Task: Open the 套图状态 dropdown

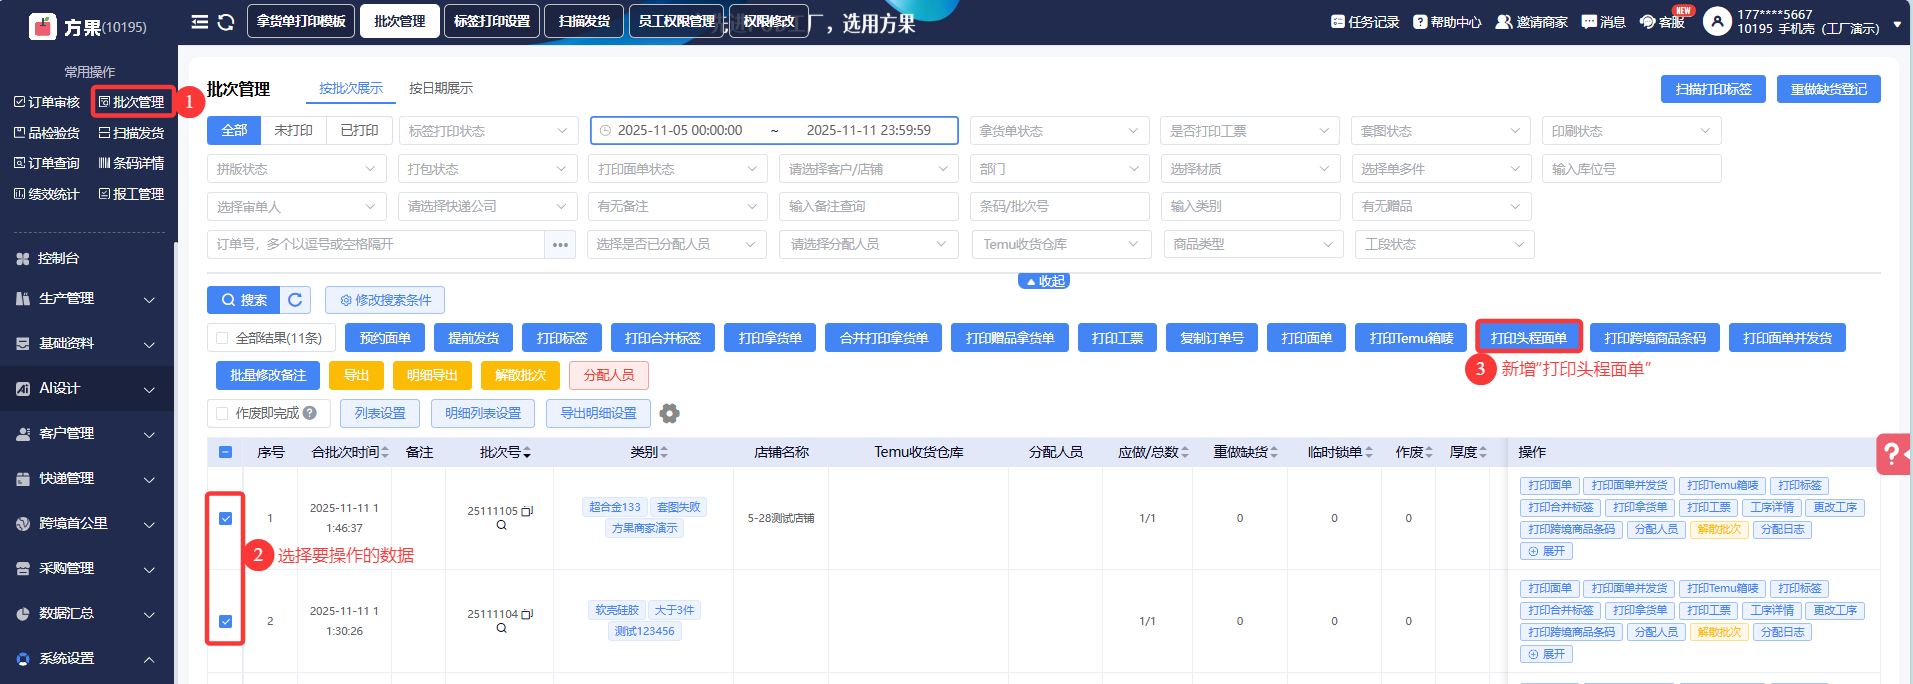Action: 1440,131
